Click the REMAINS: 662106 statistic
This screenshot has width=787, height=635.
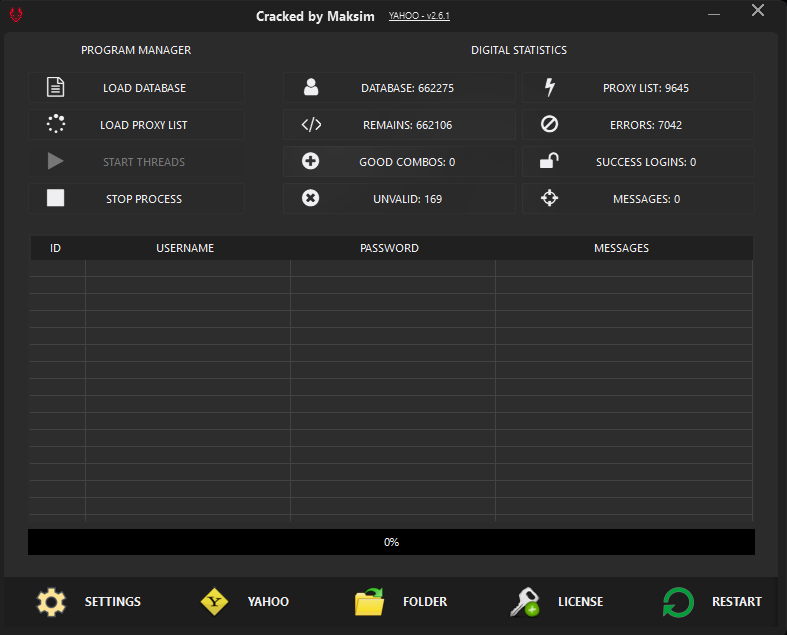pos(399,124)
